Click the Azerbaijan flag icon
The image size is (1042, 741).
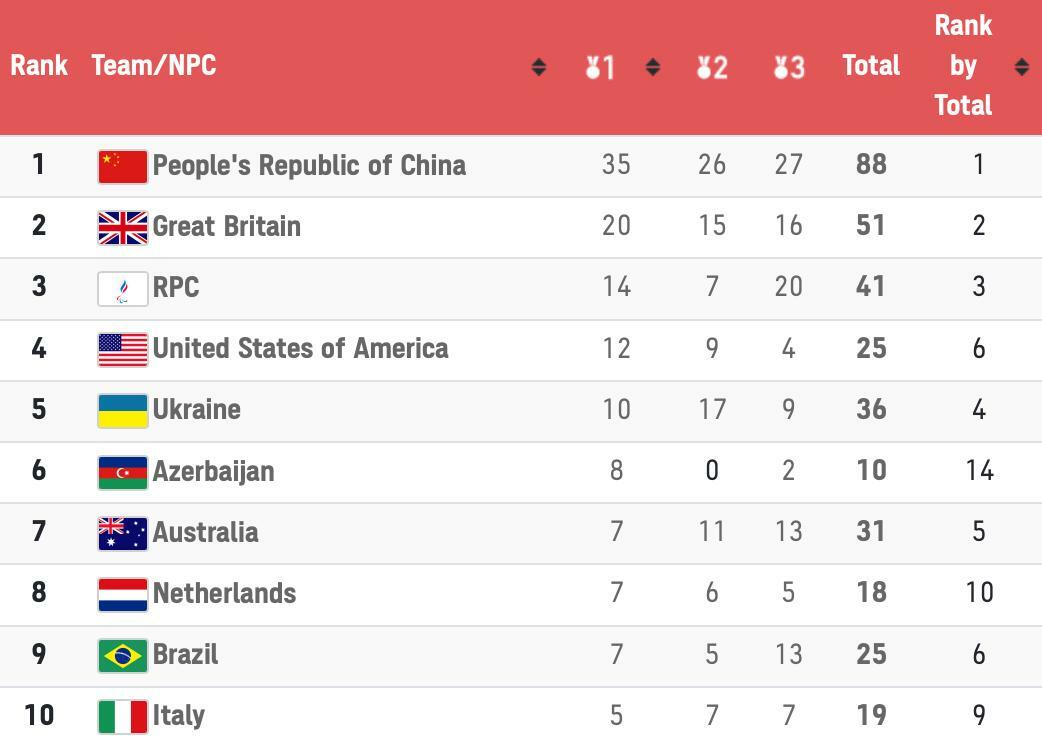tap(123, 472)
